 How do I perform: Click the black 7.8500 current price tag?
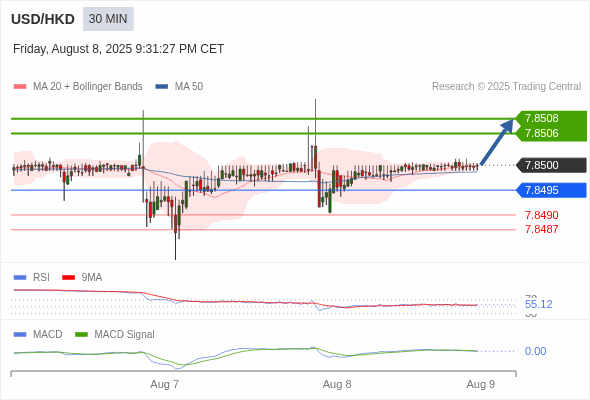tap(552, 165)
